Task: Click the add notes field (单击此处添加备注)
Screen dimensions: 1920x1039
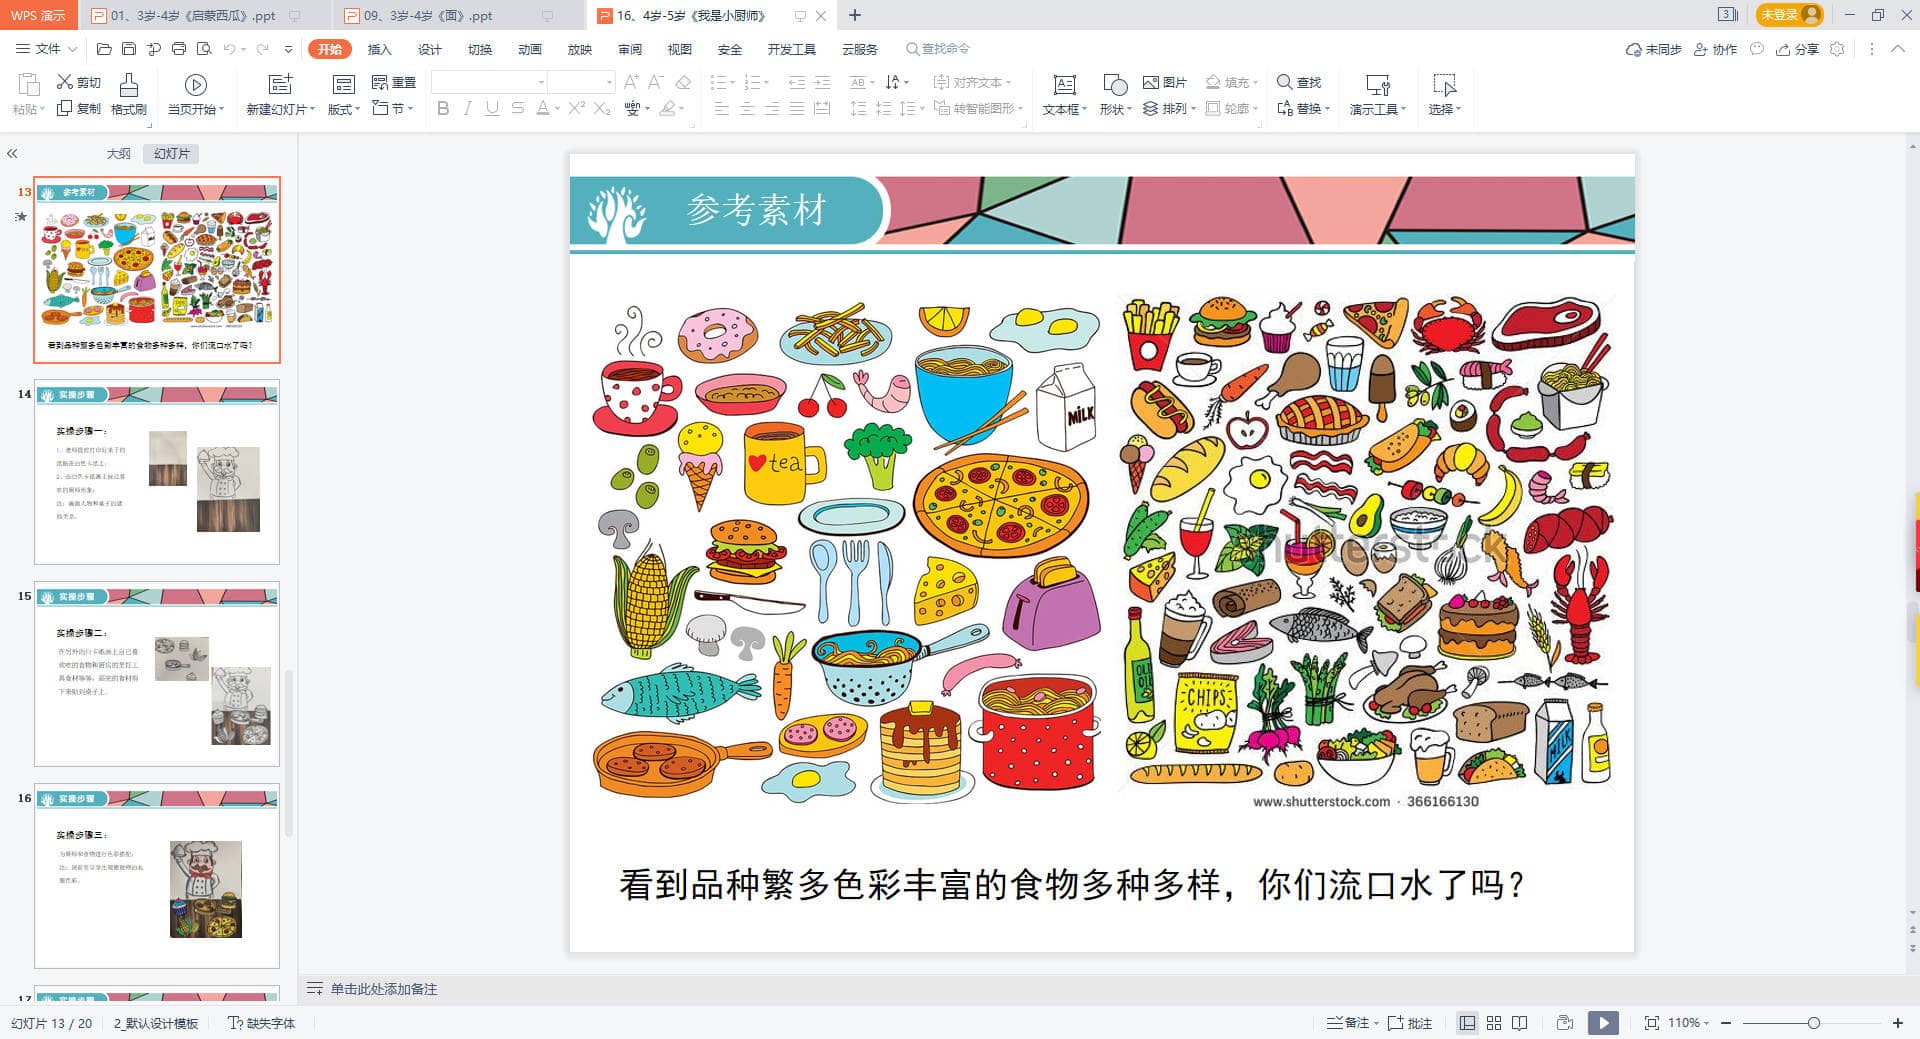Action: click(x=384, y=988)
